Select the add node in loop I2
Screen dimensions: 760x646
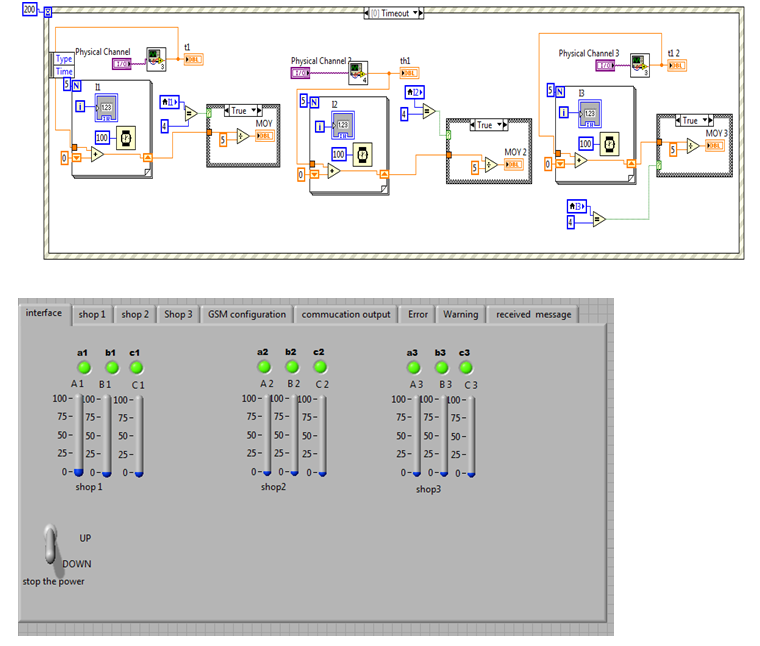(333, 171)
